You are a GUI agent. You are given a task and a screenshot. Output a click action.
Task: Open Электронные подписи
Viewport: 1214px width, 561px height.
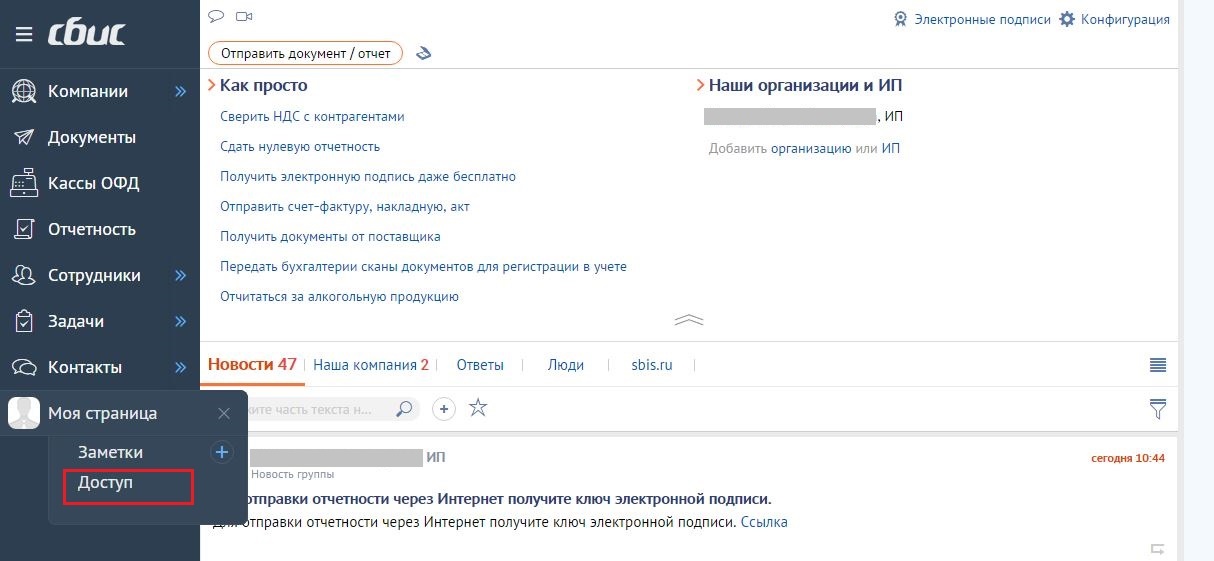click(971, 19)
